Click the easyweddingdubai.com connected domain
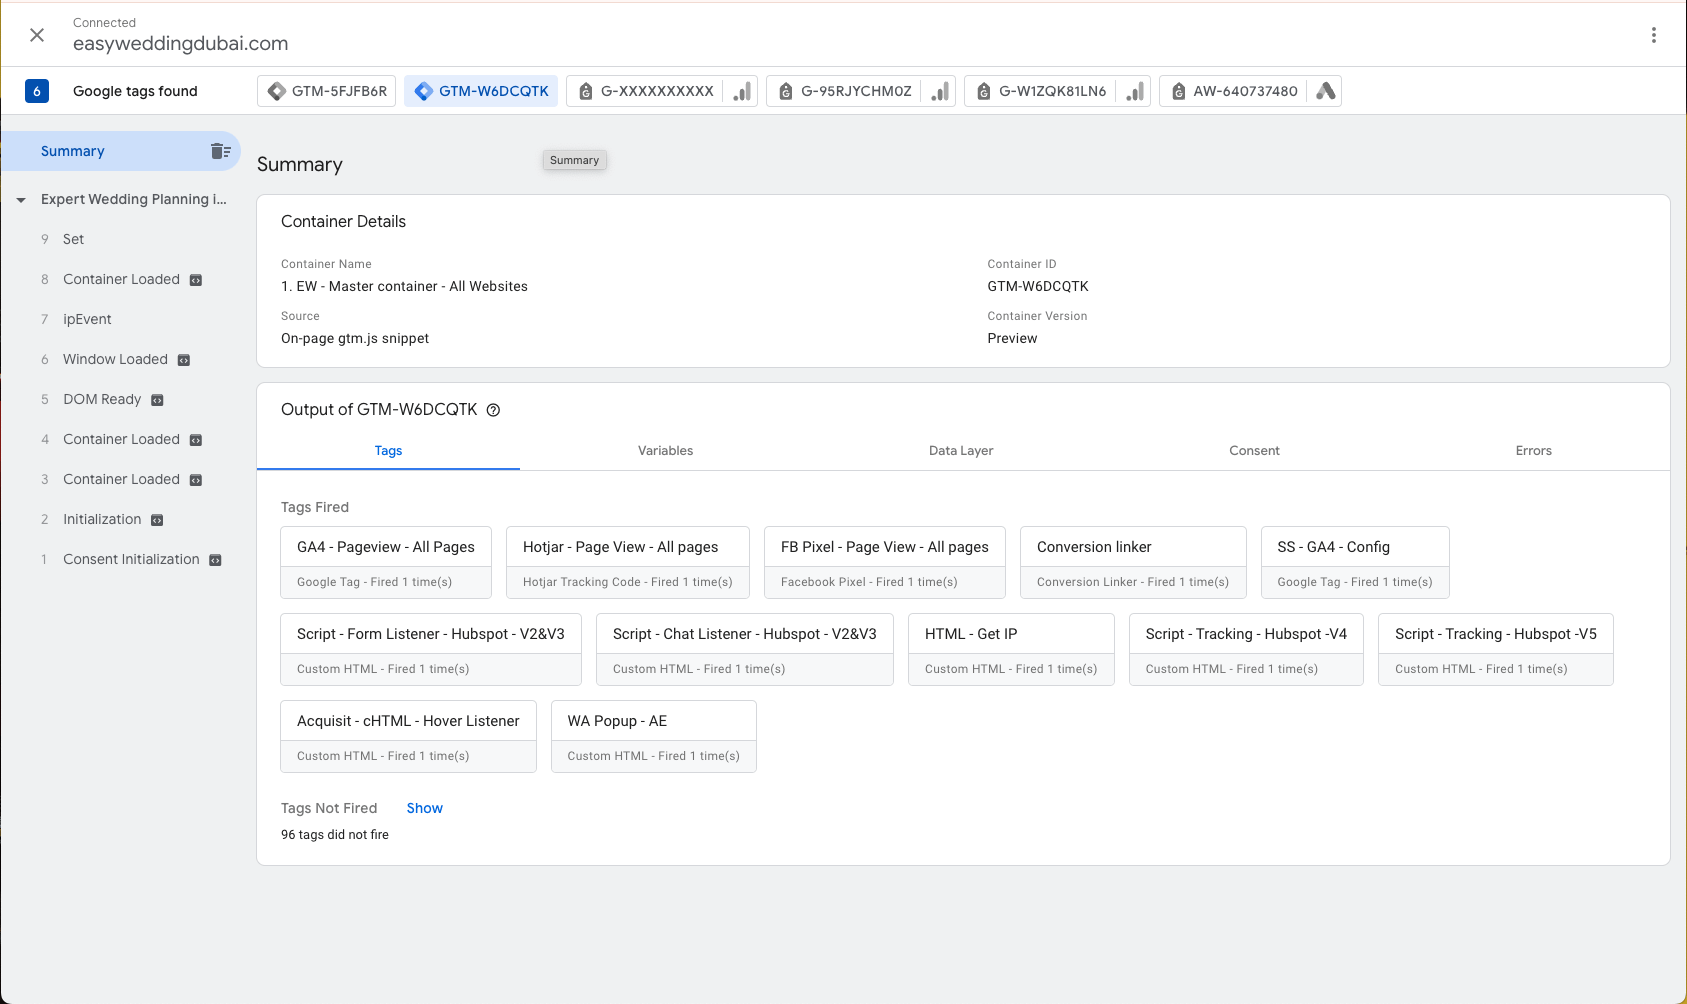 coord(180,43)
